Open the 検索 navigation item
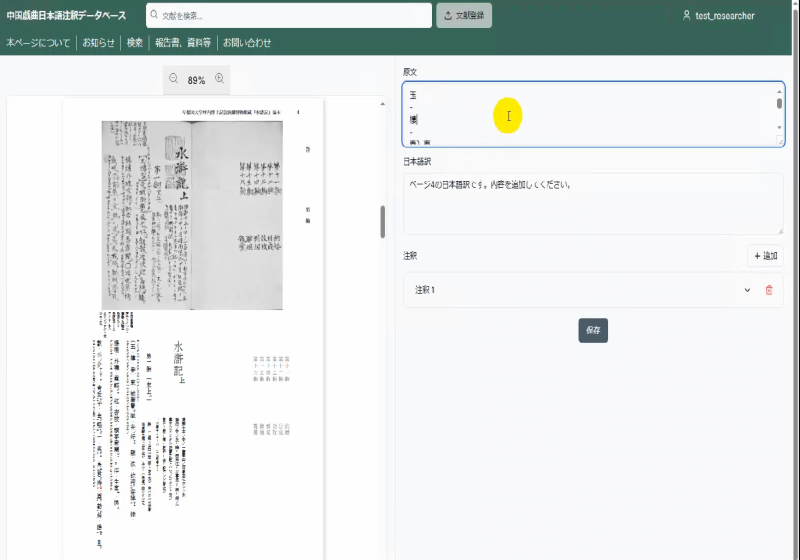 135,43
